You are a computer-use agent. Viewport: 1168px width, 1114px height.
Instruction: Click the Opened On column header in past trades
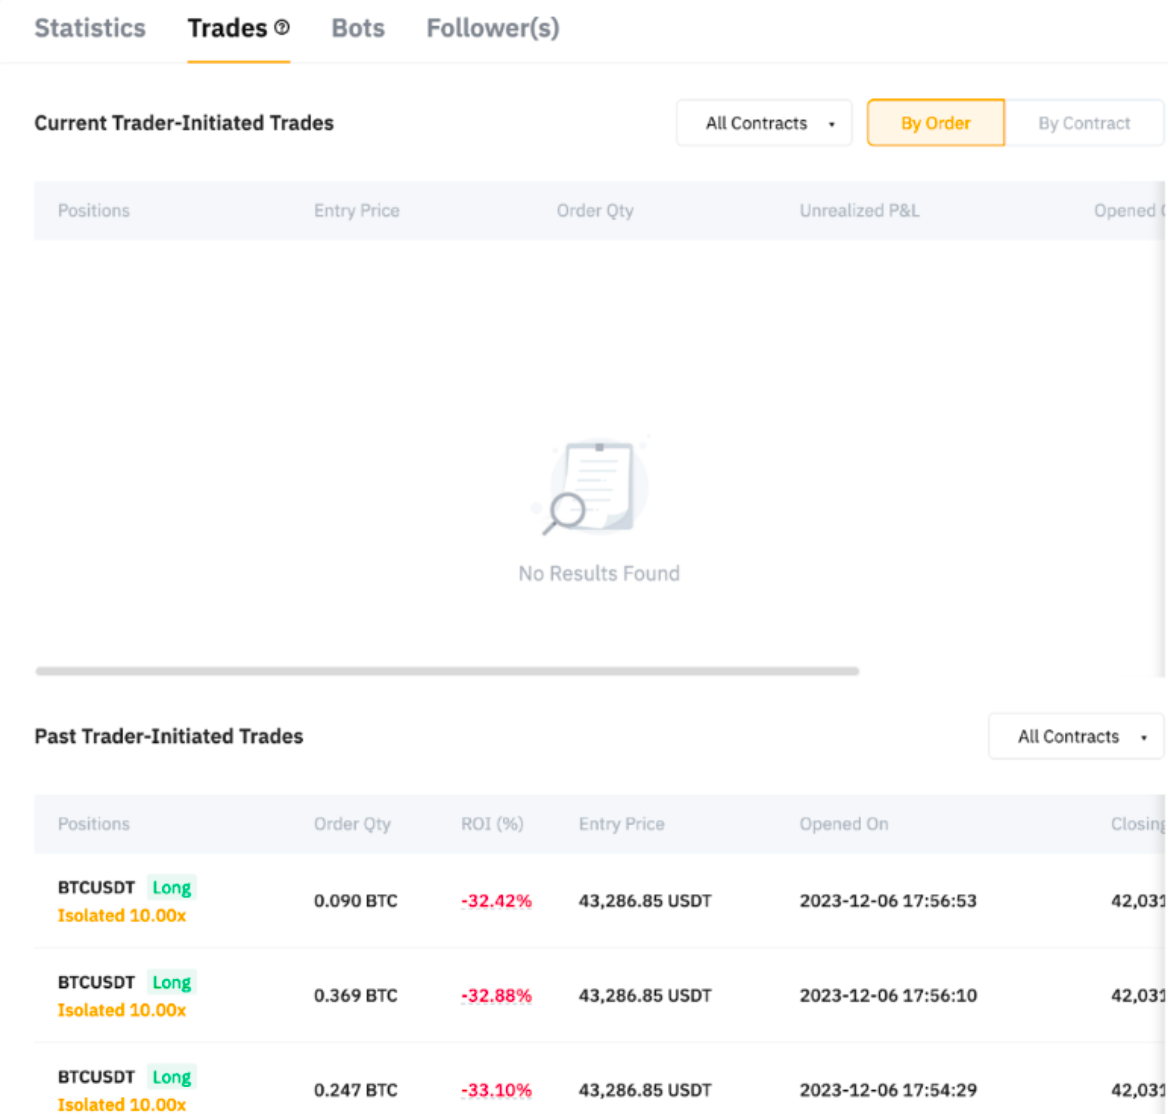coord(843,824)
